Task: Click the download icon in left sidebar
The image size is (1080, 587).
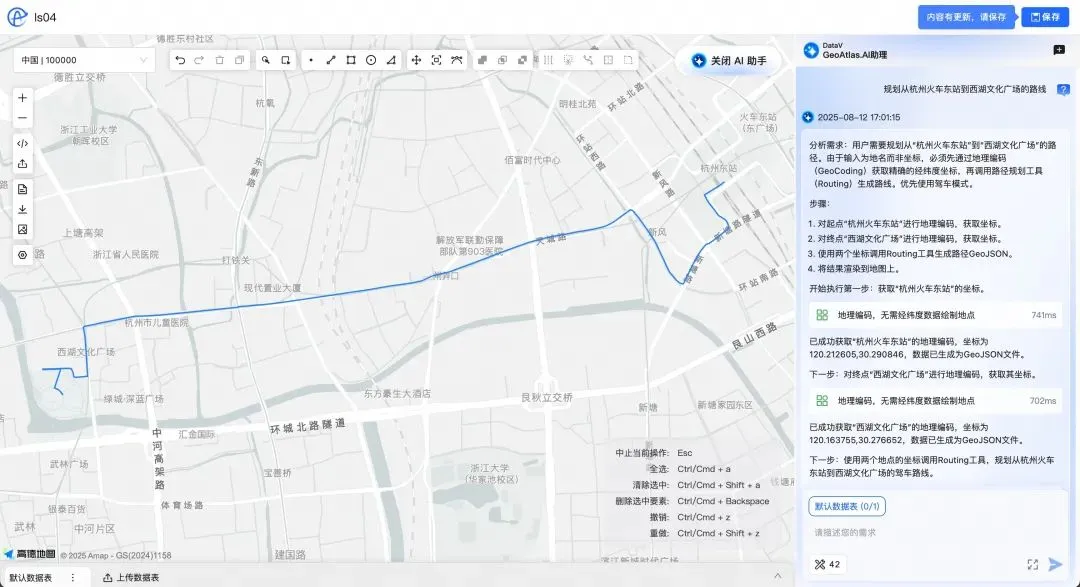Action: (23, 209)
